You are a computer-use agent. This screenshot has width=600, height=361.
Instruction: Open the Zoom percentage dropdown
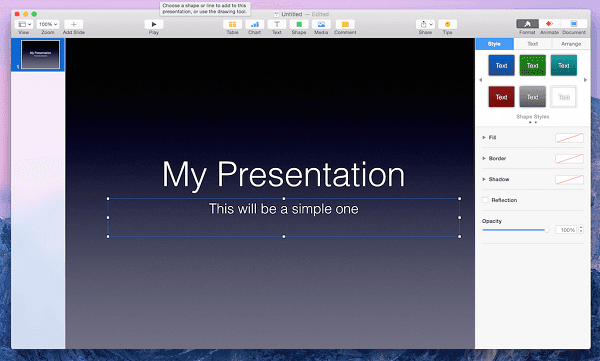(48, 24)
